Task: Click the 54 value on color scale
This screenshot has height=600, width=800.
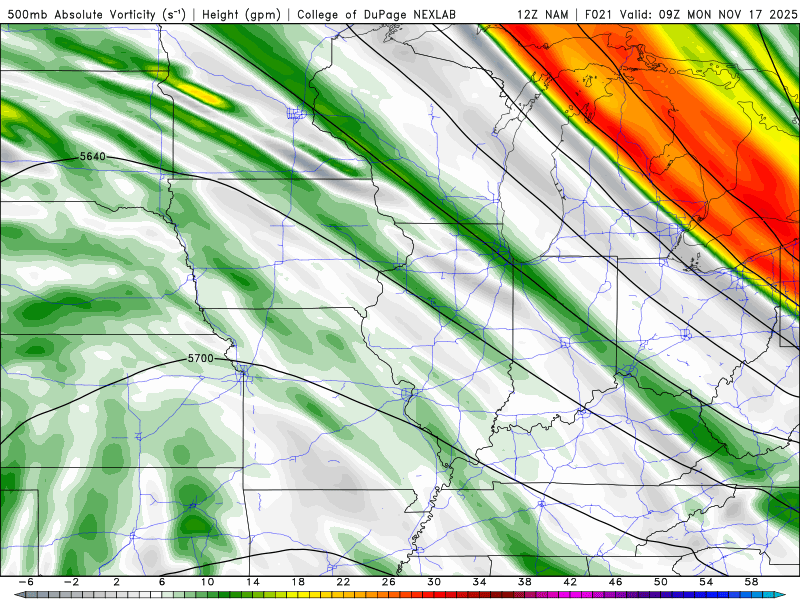Action: [706, 582]
